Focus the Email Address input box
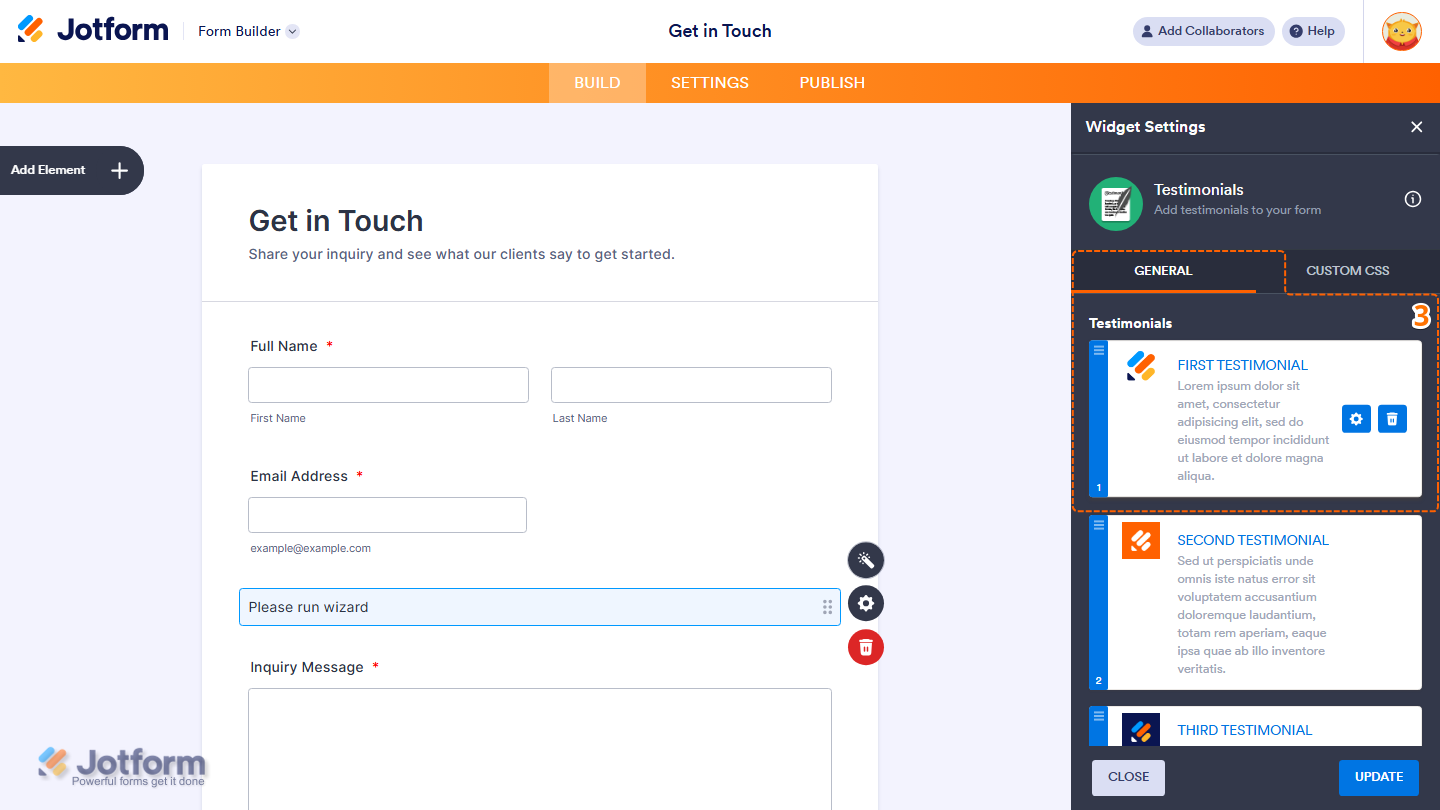The image size is (1440, 810). point(387,515)
